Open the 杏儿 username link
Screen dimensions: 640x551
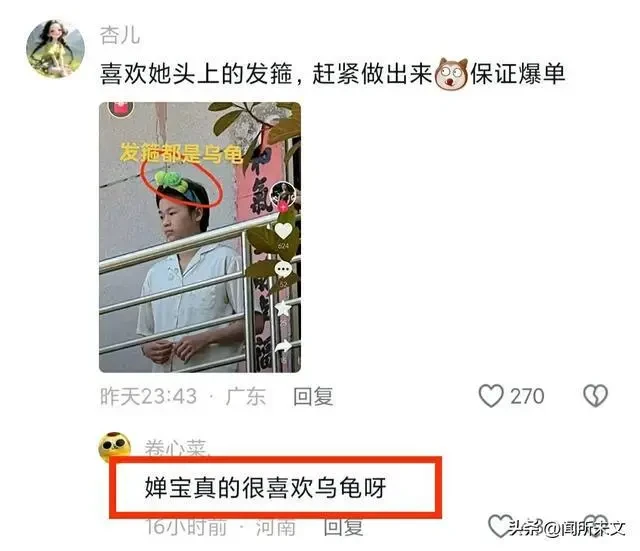click(x=120, y=35)
